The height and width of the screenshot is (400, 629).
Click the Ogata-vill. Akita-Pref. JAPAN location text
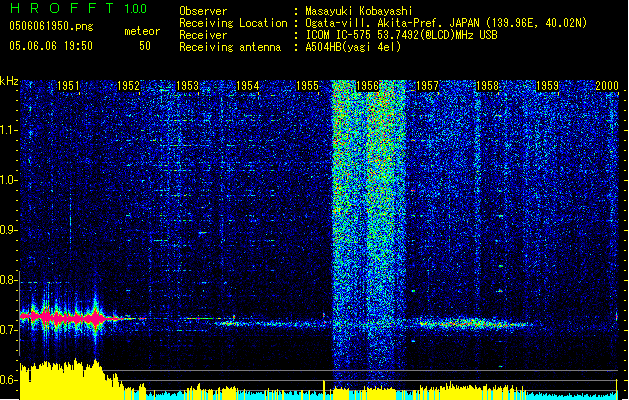pyautogui.click(x=446, y=23)
